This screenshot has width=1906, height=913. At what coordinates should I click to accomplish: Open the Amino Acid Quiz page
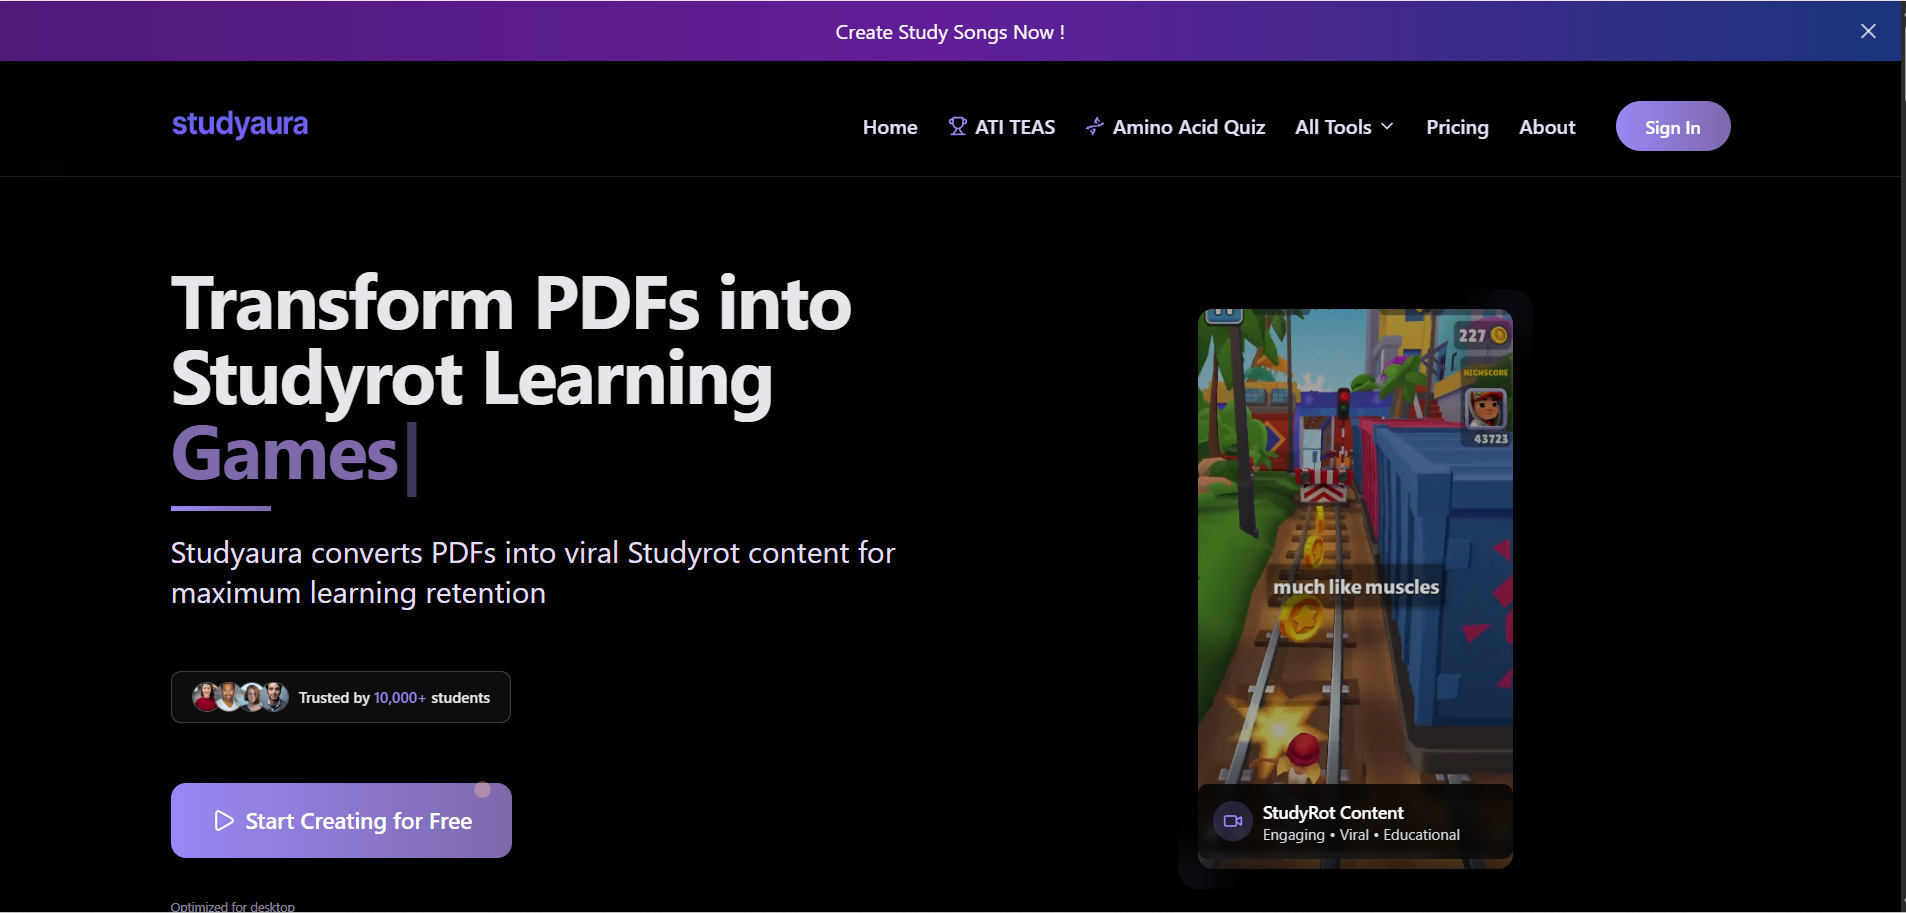coord(1176,127)
